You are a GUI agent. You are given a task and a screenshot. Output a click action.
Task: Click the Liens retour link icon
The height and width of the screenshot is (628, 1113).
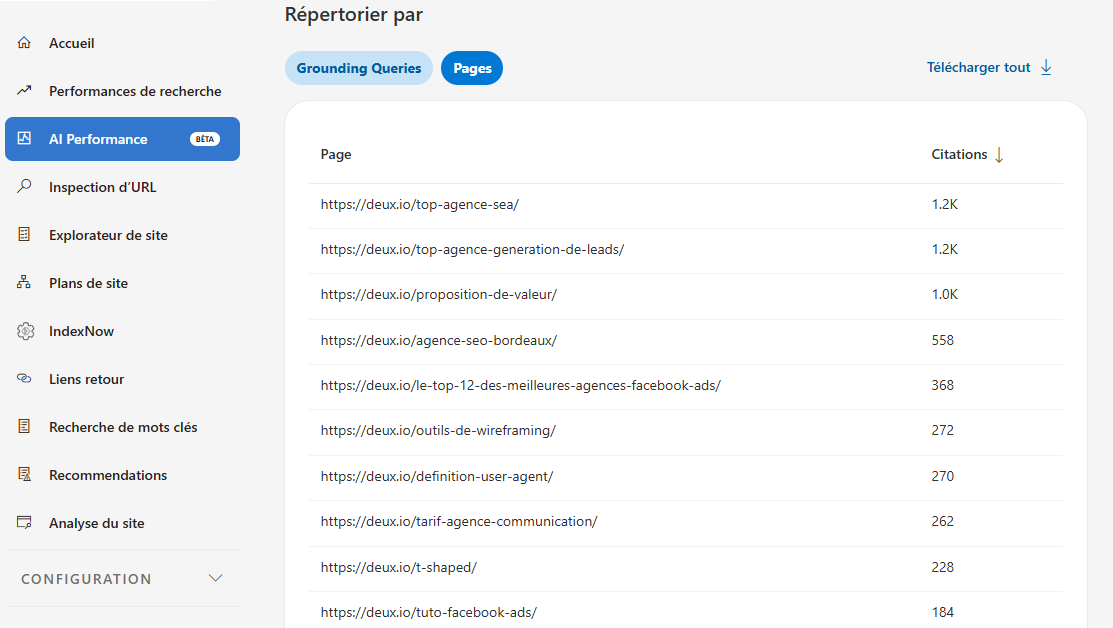click(x=25, y=379)
